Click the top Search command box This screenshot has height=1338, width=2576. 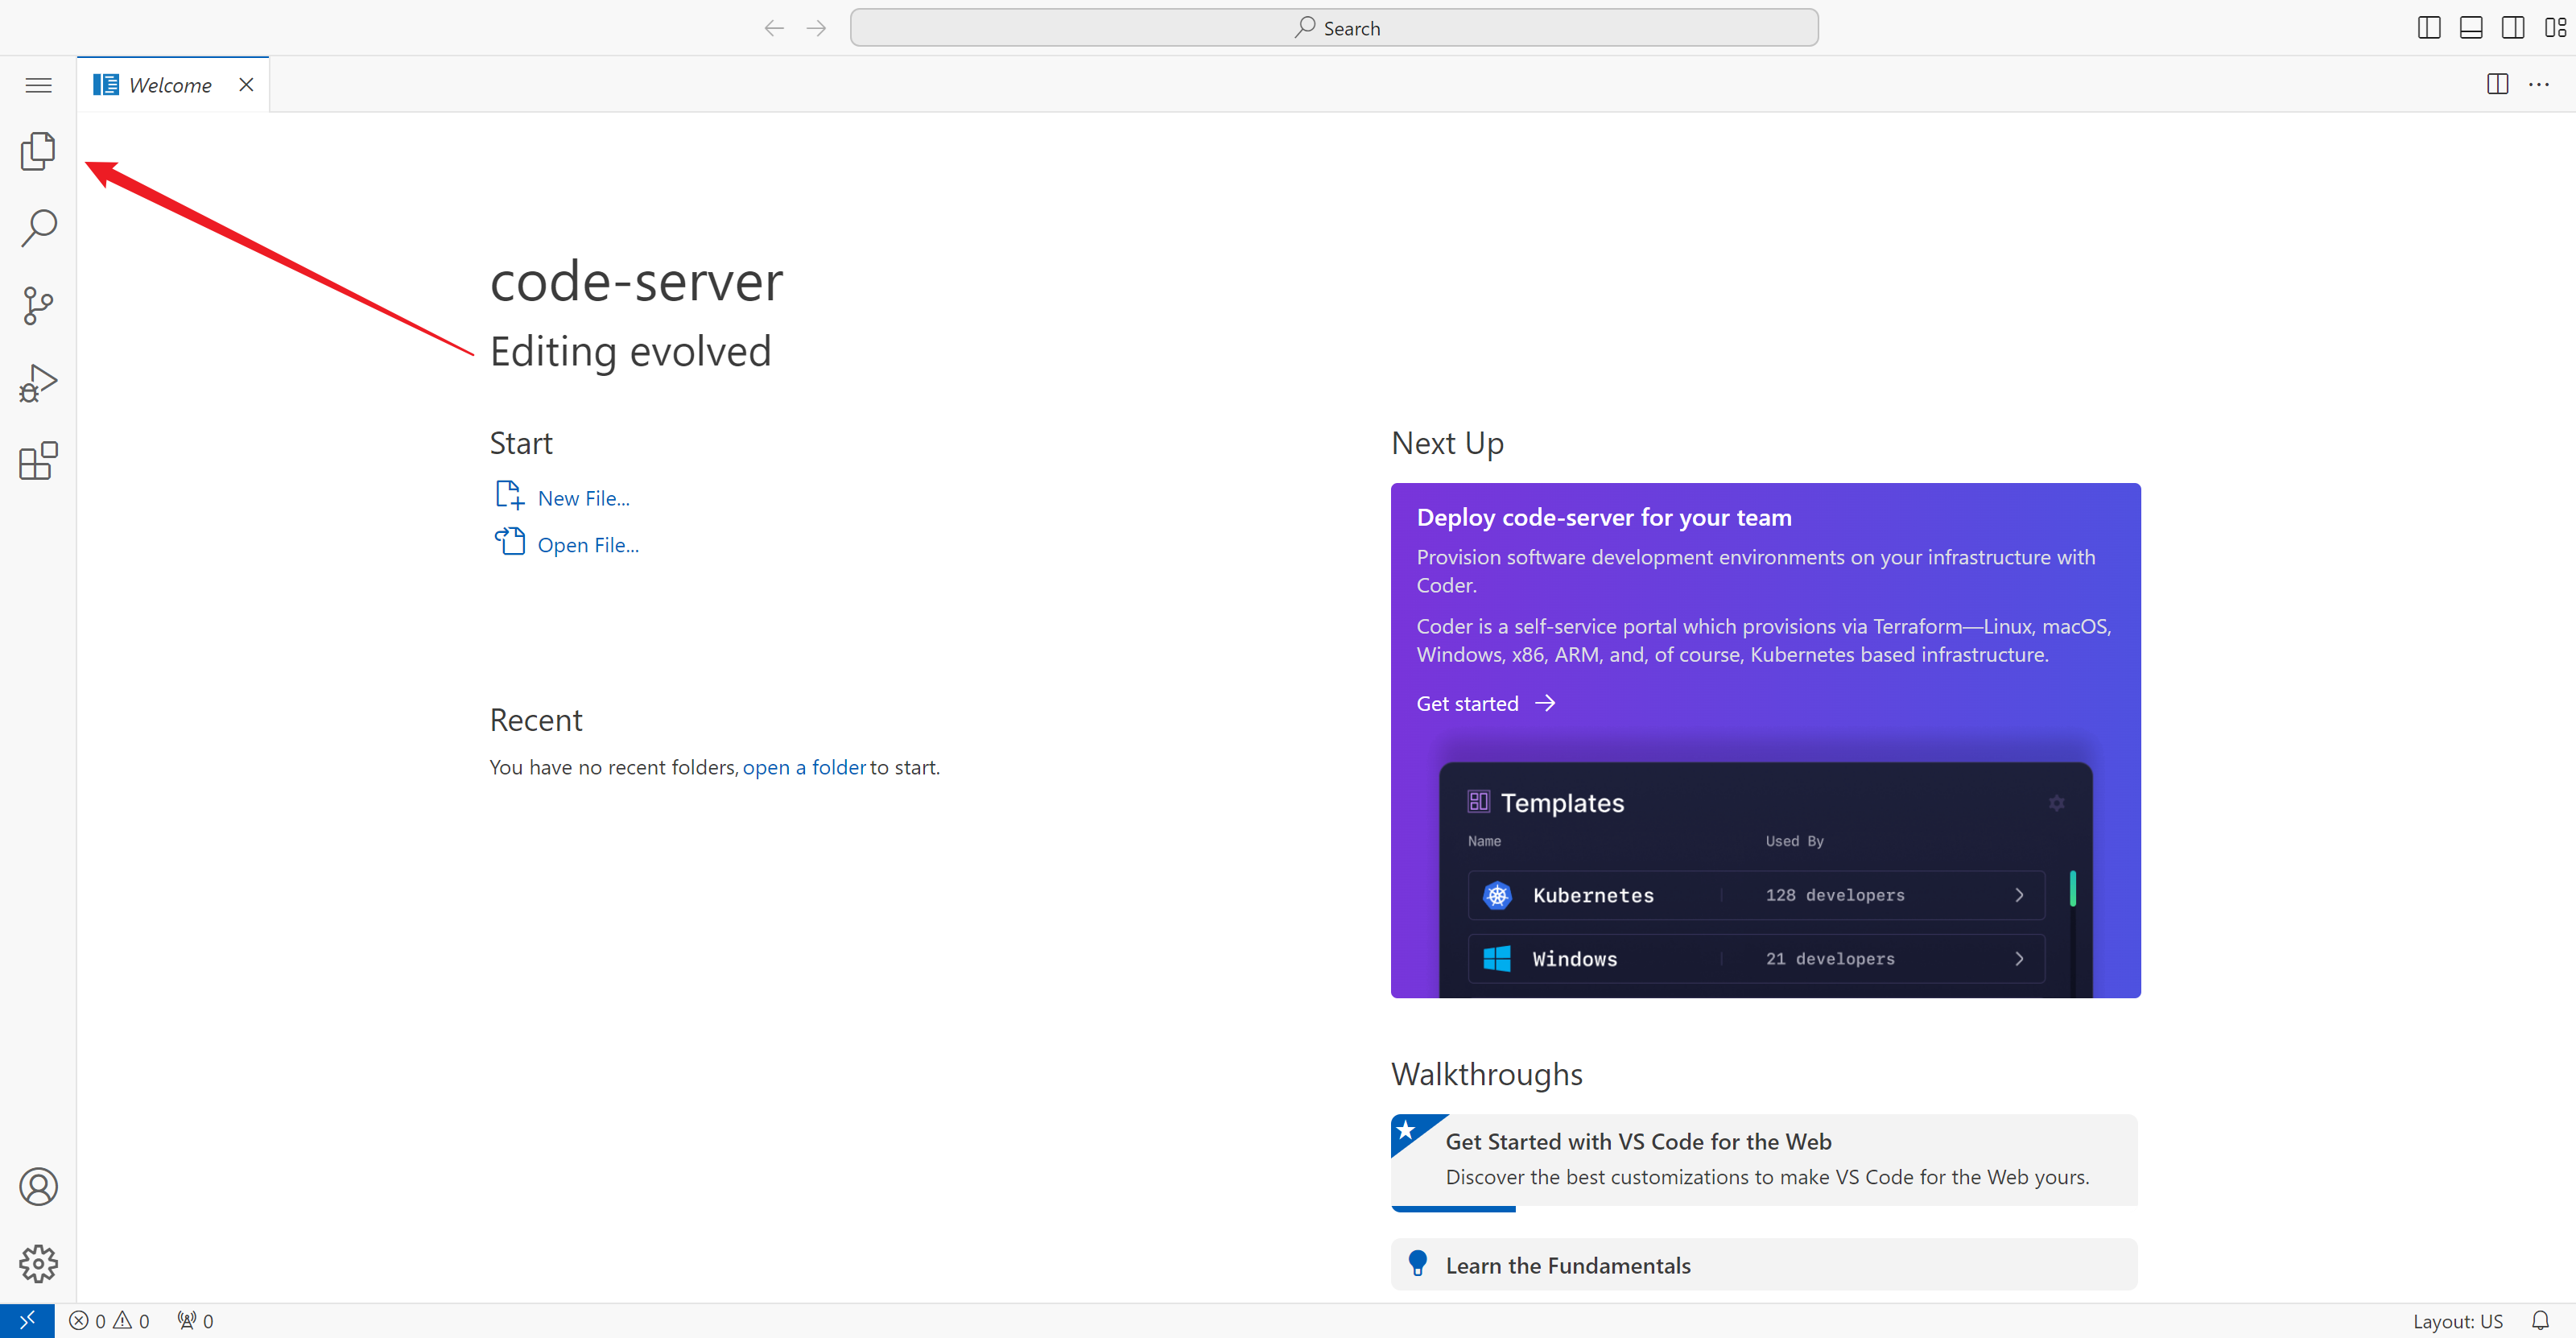point(1333,28)
